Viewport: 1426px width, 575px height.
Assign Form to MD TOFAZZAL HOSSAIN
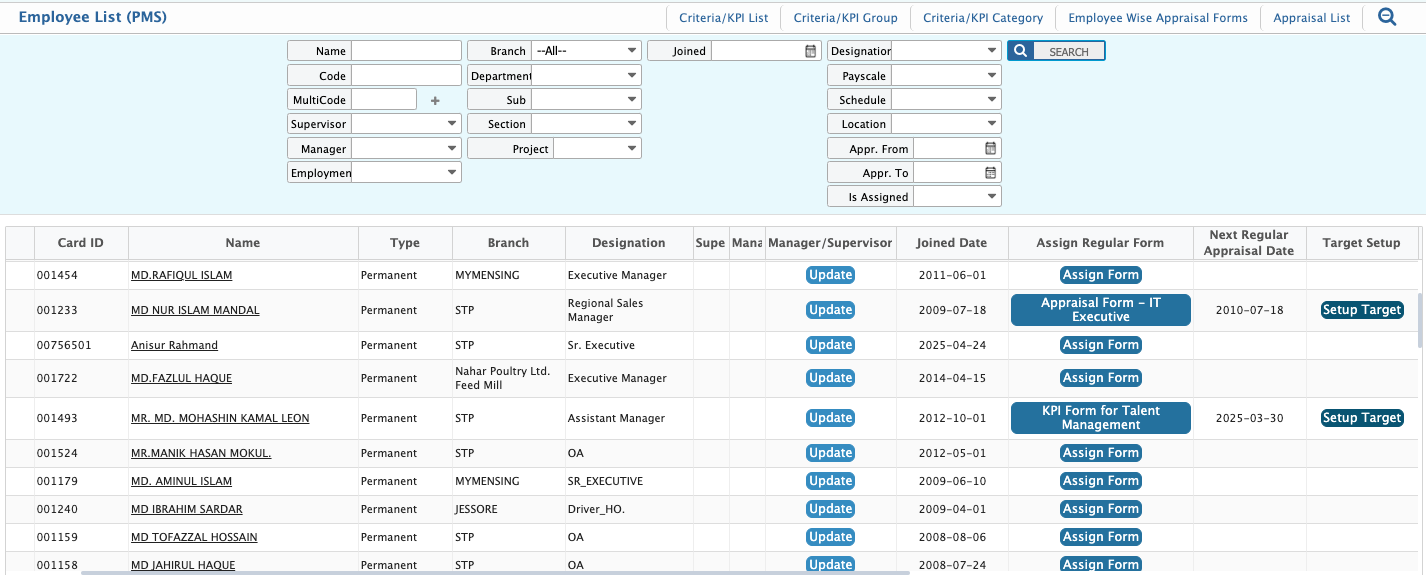(1101, 537)
